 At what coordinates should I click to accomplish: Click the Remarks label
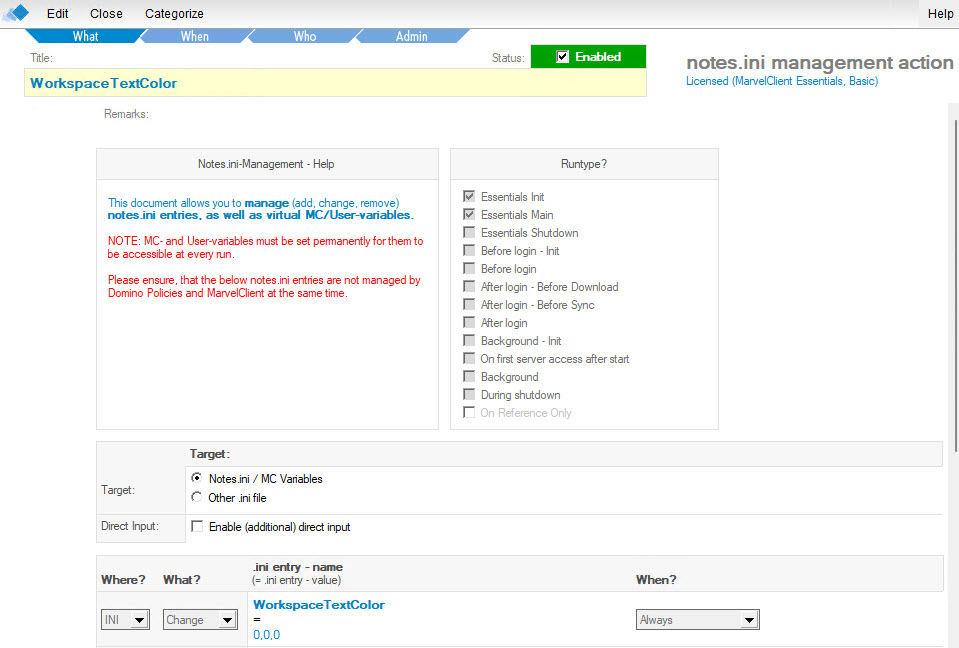(126, 114)
